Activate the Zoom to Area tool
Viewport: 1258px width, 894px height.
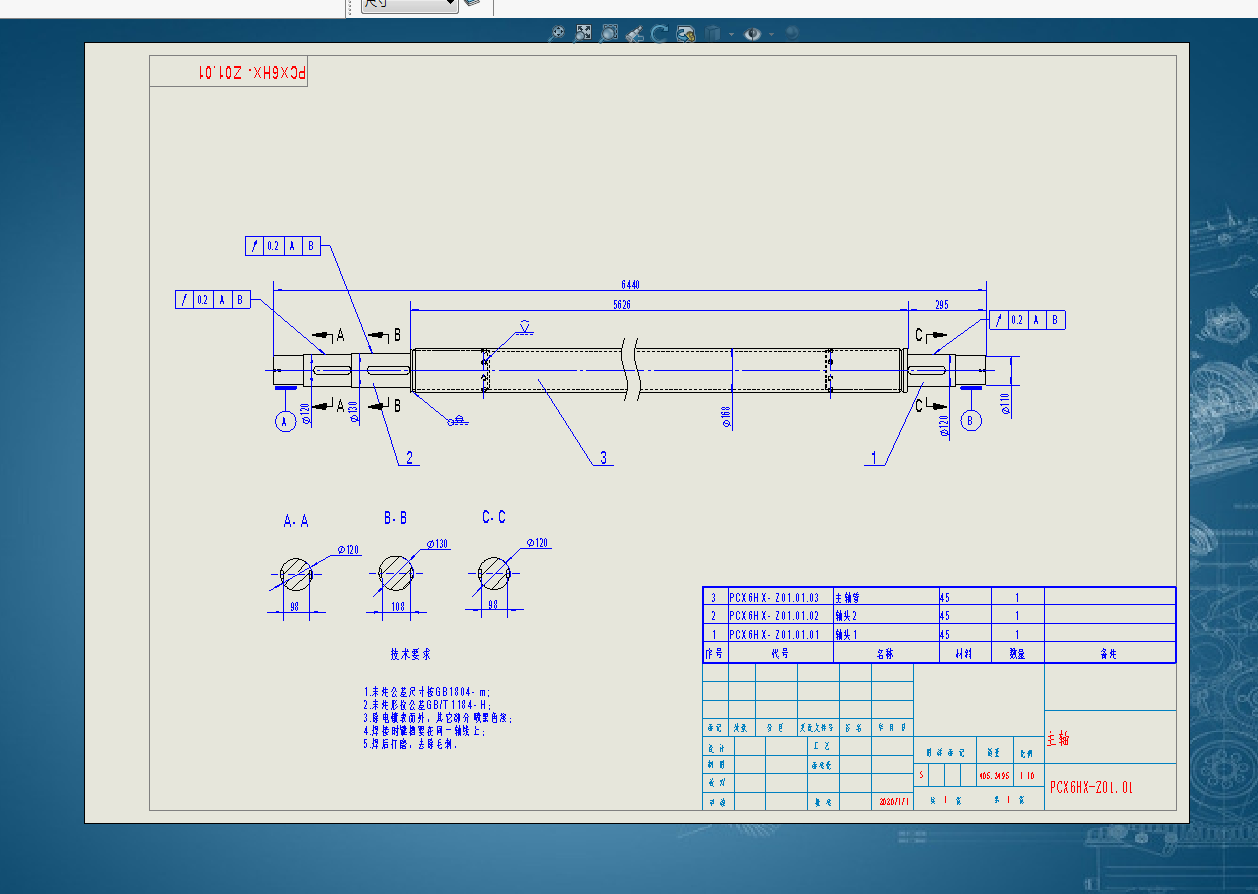583,33
